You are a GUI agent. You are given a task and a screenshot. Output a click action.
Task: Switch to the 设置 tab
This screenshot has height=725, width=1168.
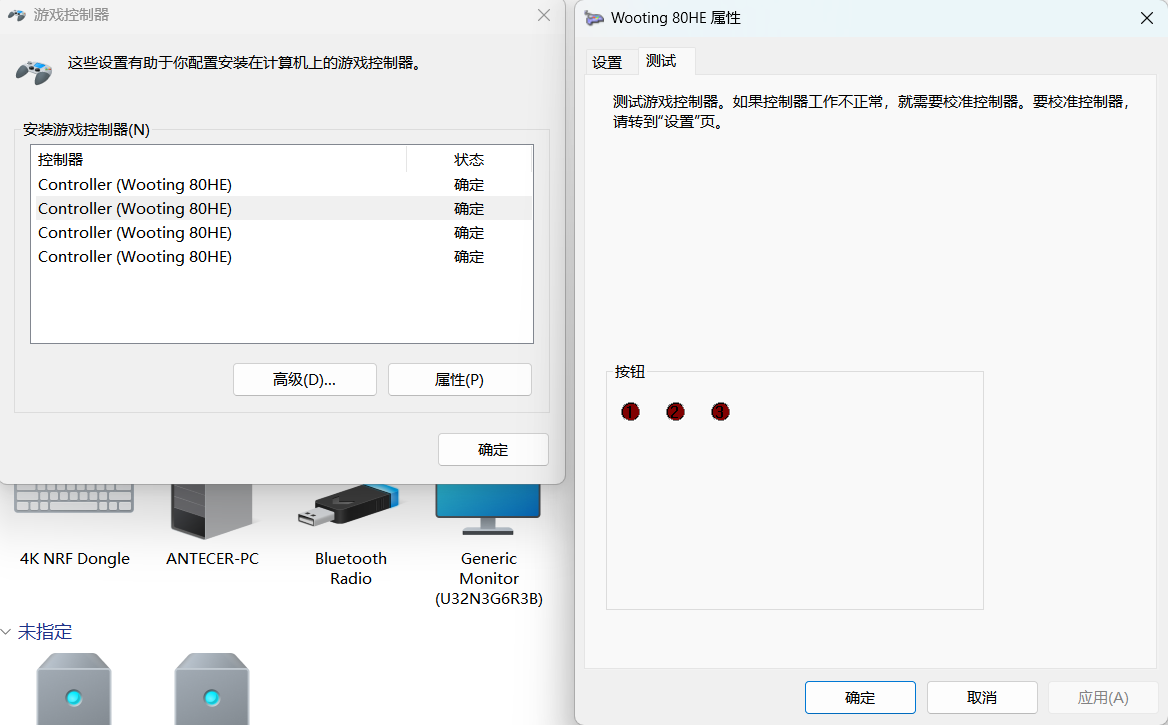tap(609, 61)
